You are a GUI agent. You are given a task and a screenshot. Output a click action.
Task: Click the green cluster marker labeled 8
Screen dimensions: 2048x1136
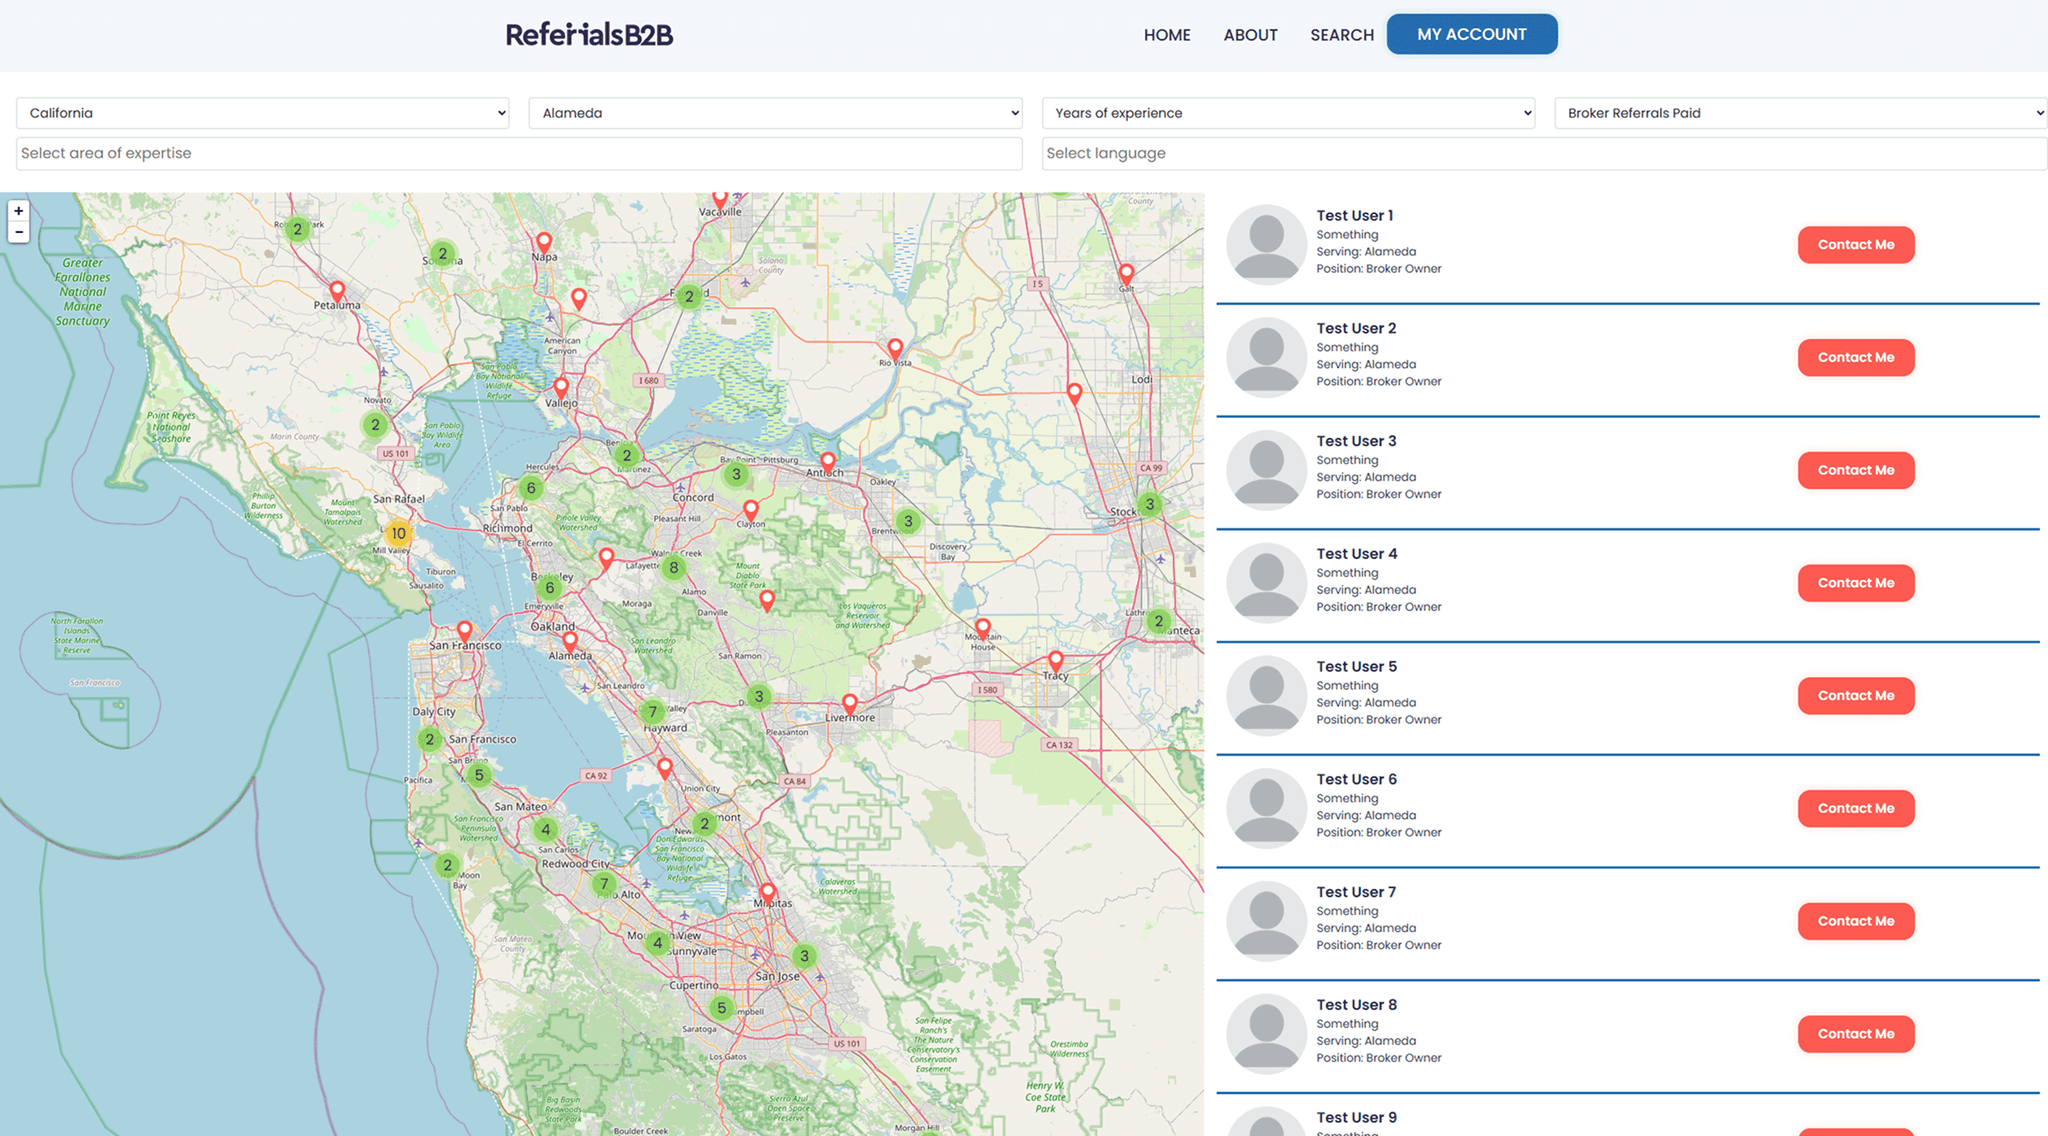pyautogui.click(x=674, y=568)
